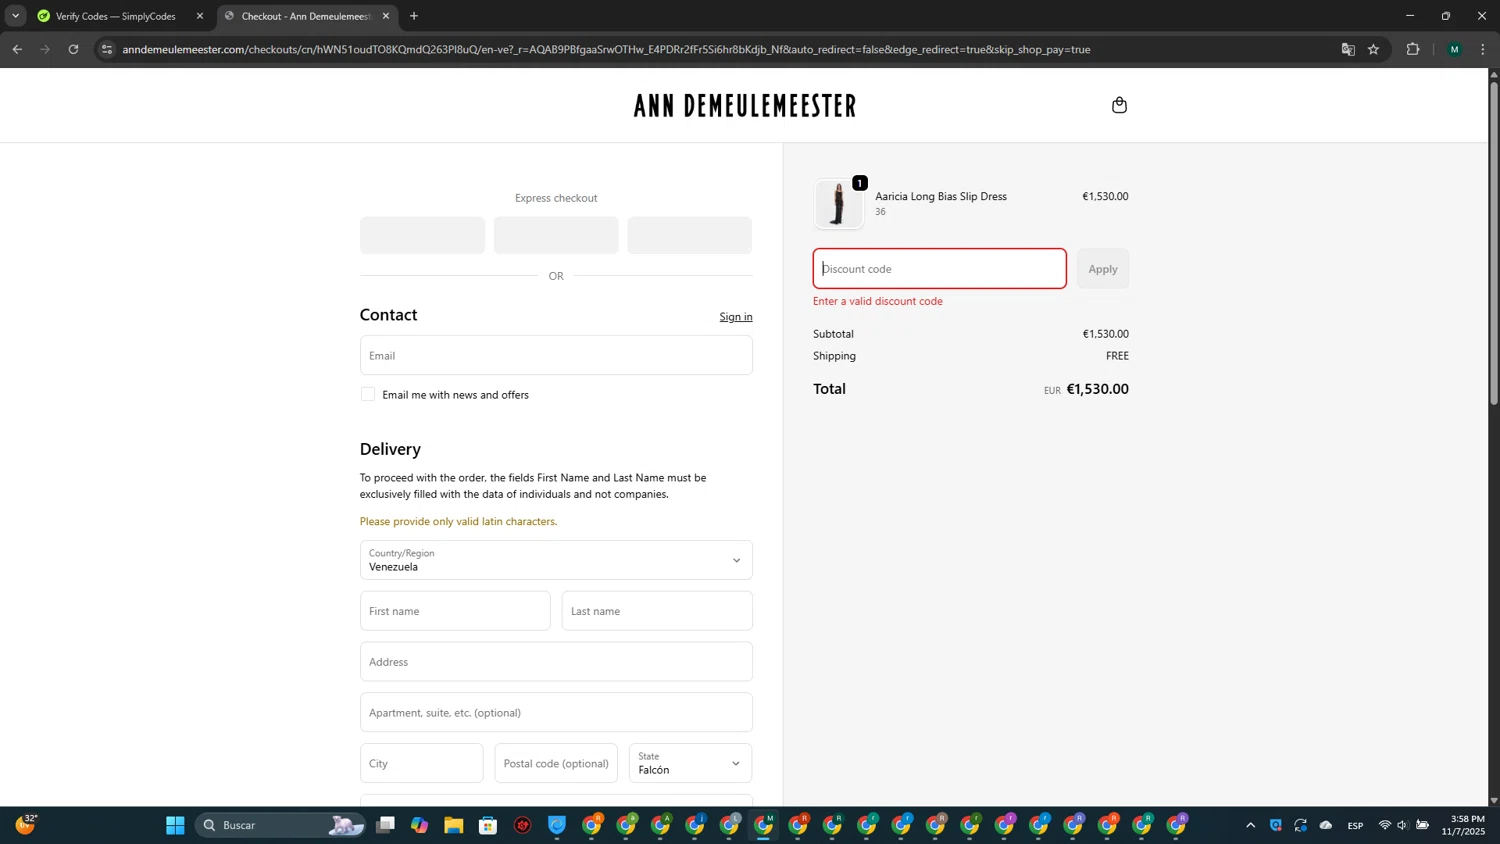Open File Explorer from the taskbar
Viewport: 1500px width, 844px height.
454,825
